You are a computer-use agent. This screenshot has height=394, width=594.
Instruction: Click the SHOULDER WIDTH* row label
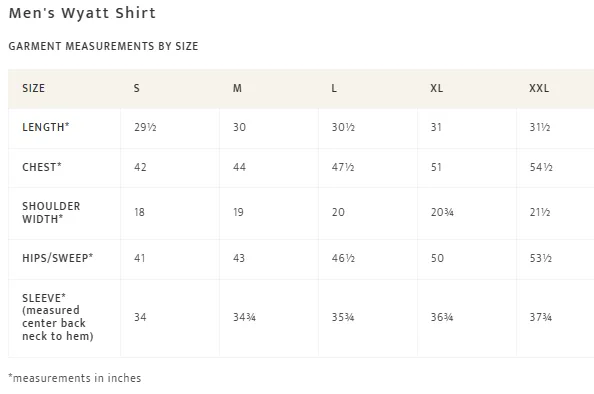[x=51, y=213]
